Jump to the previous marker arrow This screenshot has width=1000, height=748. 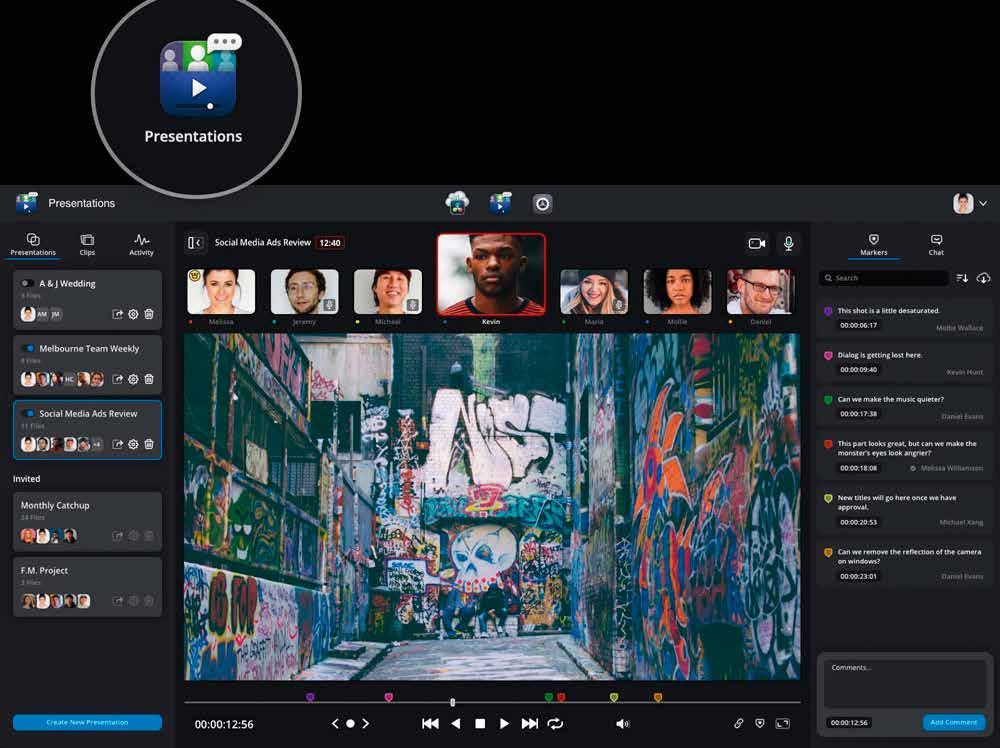[x=335, y=723]
